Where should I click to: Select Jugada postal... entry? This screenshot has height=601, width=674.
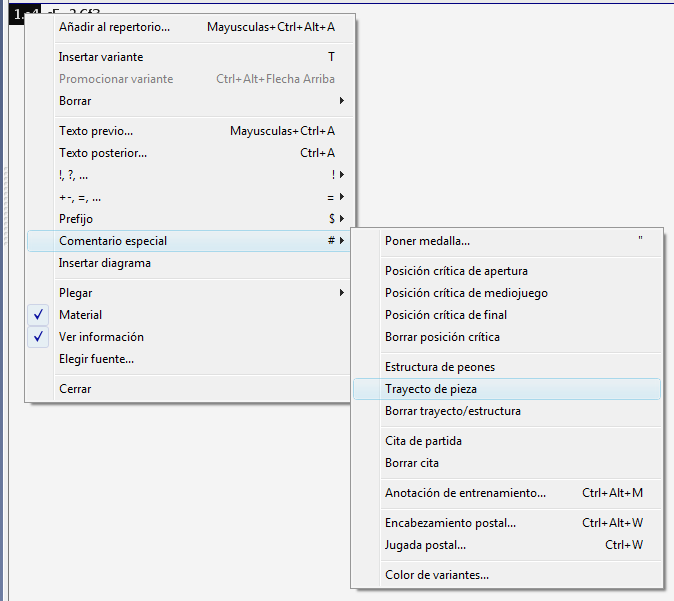[x=507, y=545]
